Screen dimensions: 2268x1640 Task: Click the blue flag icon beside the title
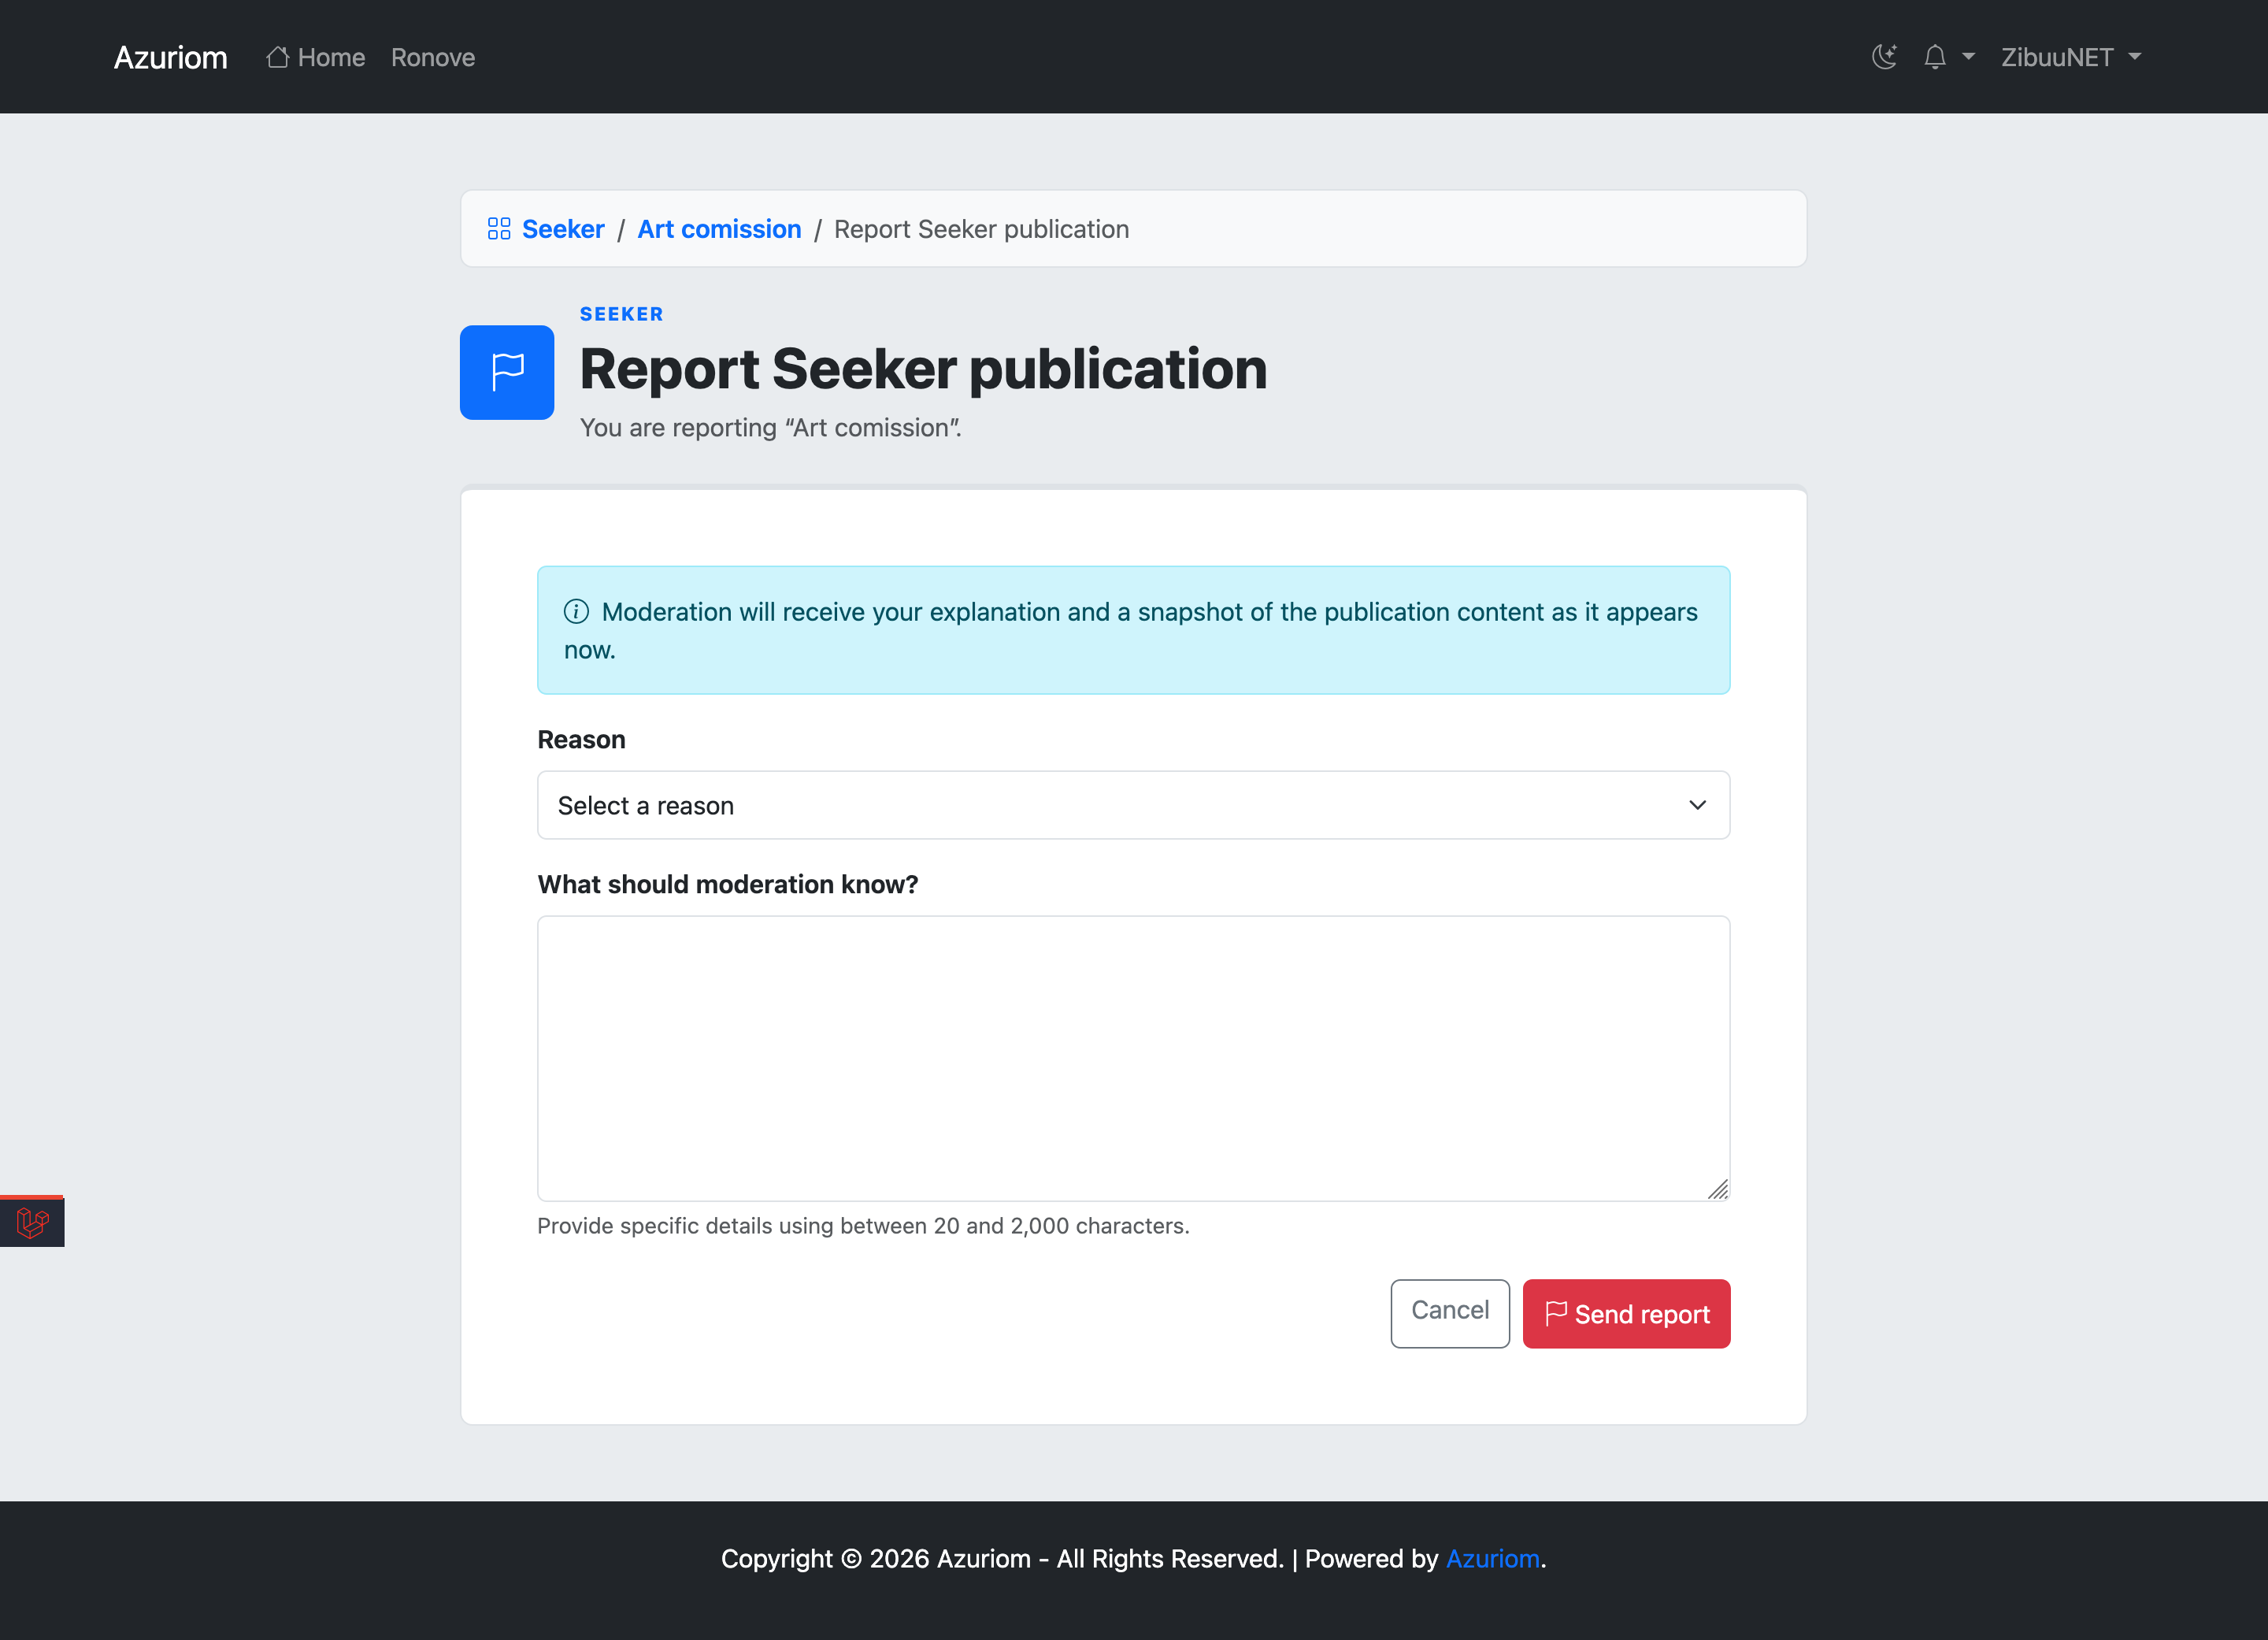tap(507, 372)
